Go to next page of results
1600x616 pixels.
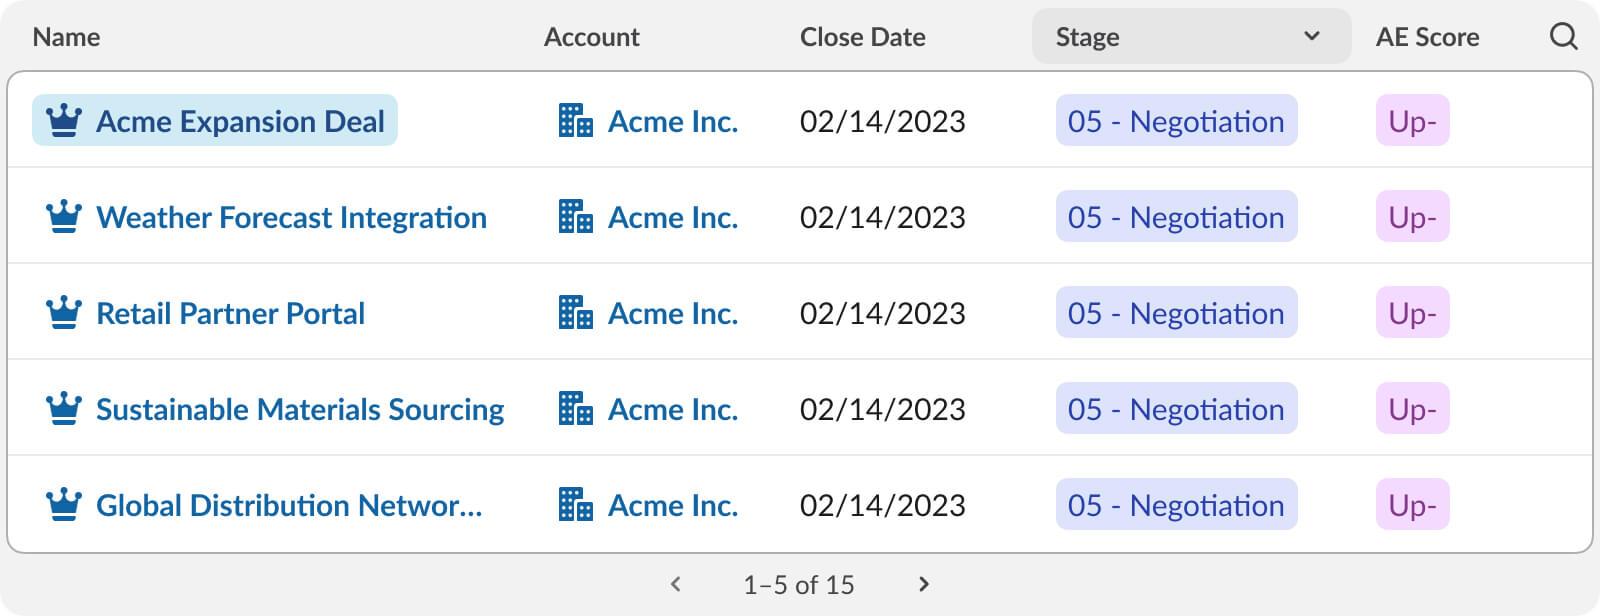pyautogui.click(x=924, y=584)
